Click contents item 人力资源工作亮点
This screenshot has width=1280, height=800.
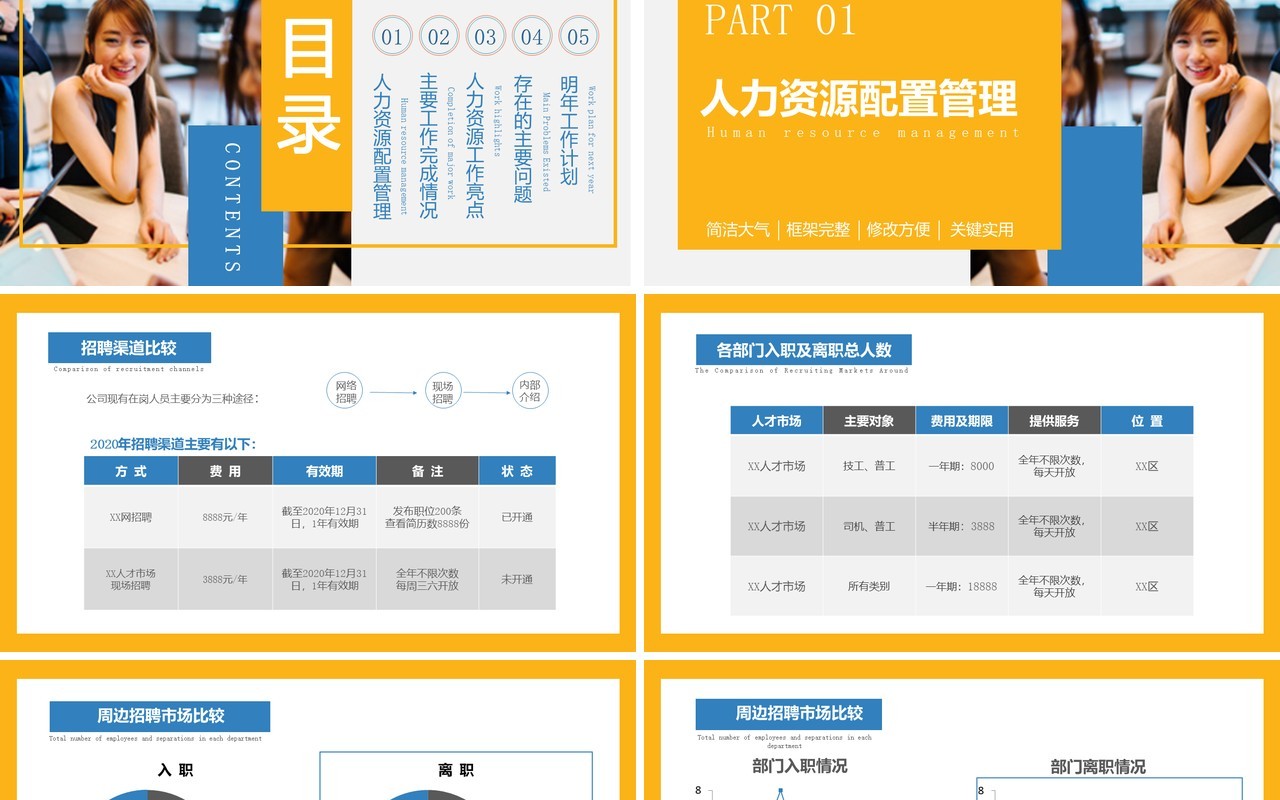pos(476,146)
